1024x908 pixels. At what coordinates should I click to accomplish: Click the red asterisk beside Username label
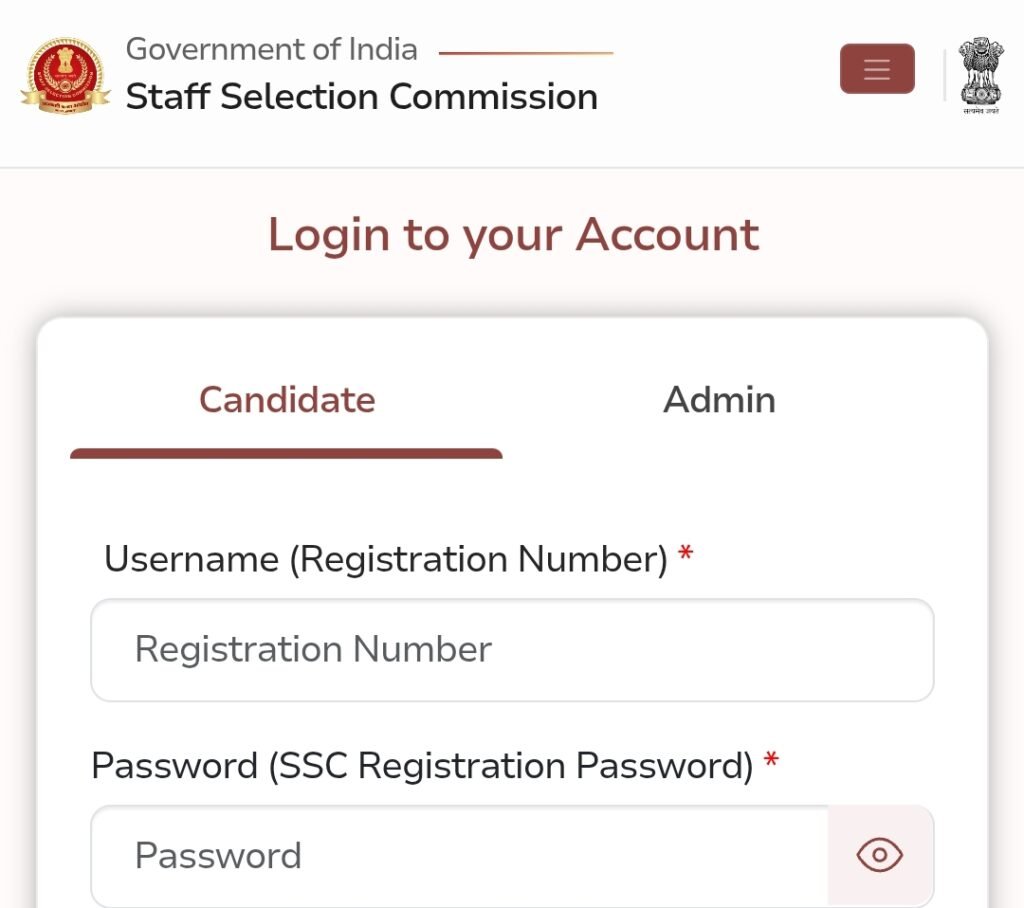click(685, 554)
